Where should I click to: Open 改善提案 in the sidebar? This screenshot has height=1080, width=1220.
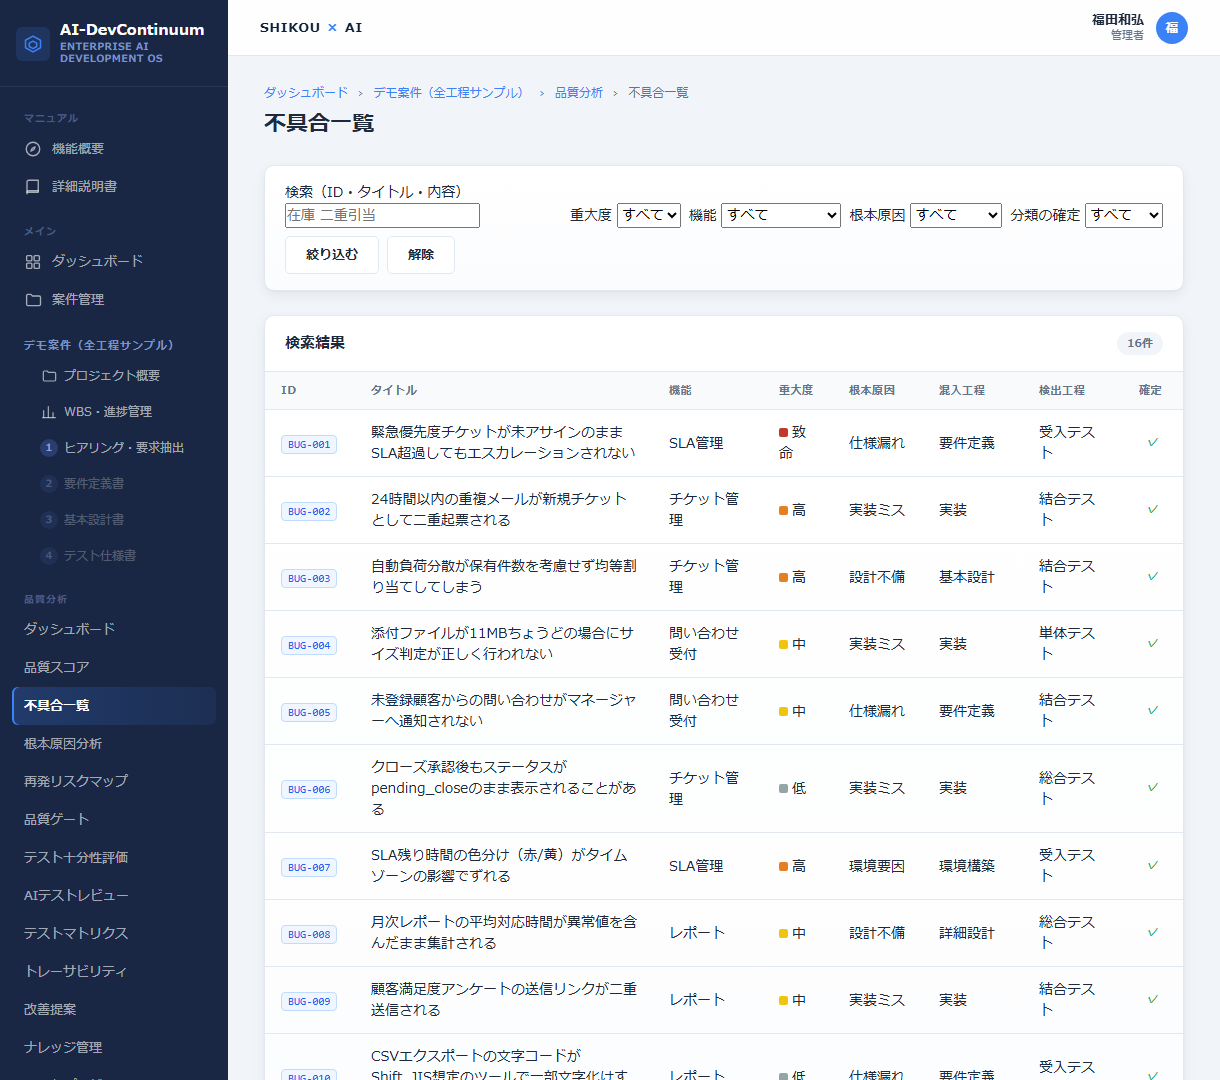click(114, 1010)
